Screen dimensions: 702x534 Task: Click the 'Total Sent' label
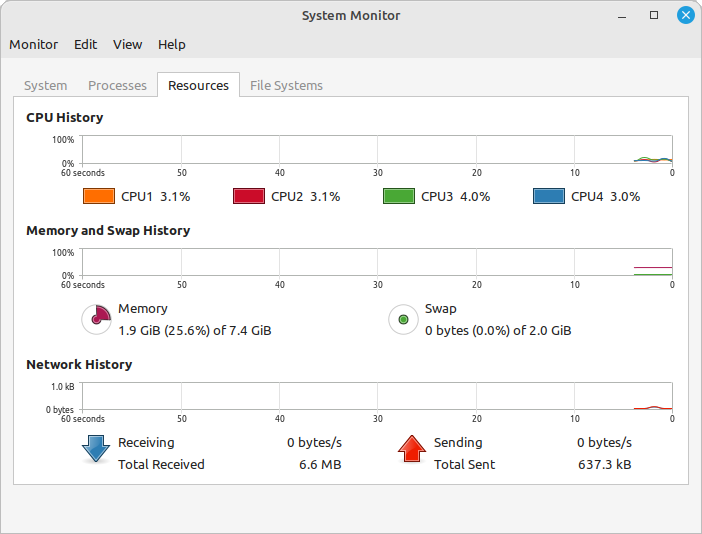(x=465, y=465)
